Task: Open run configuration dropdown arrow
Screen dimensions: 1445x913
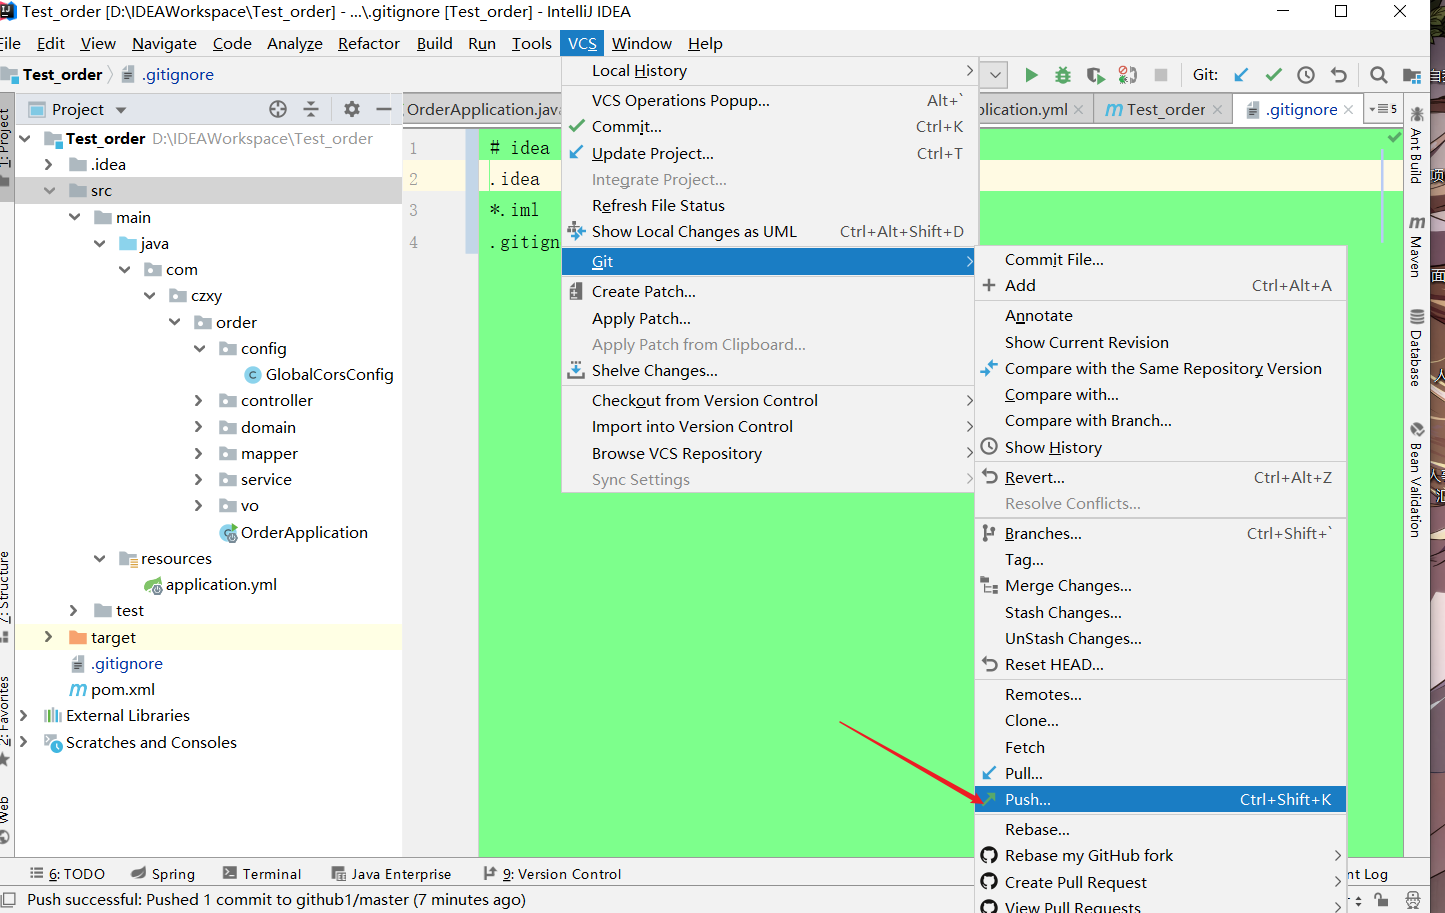Action: pyautogui.click(x=995, y=75)
